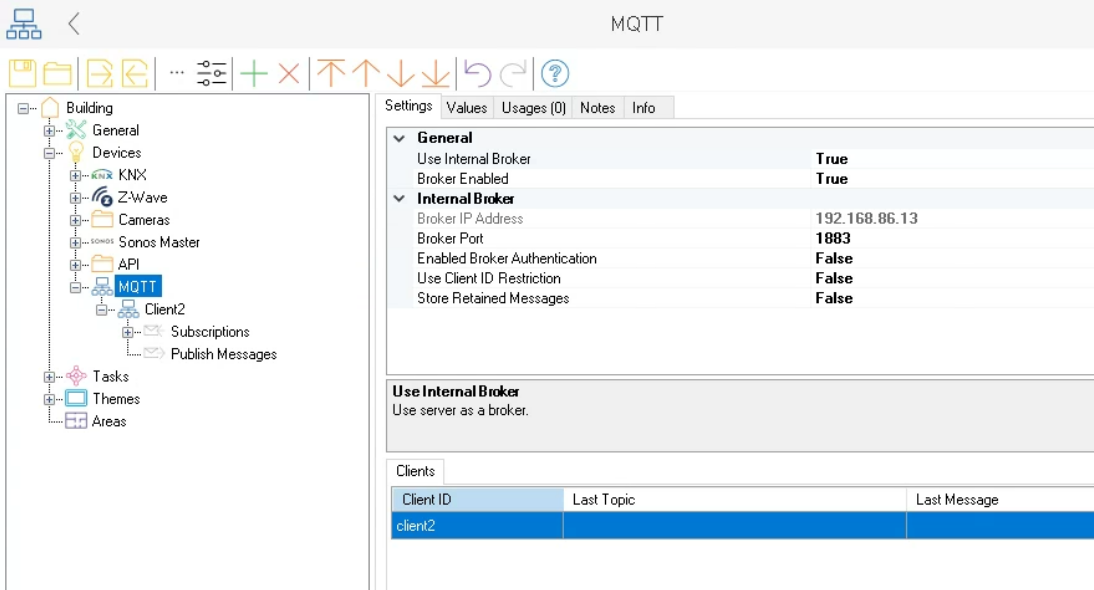Click the green plus add icon
The height and width of the screenshot is (590, 1094).
[x=255, y=74]
